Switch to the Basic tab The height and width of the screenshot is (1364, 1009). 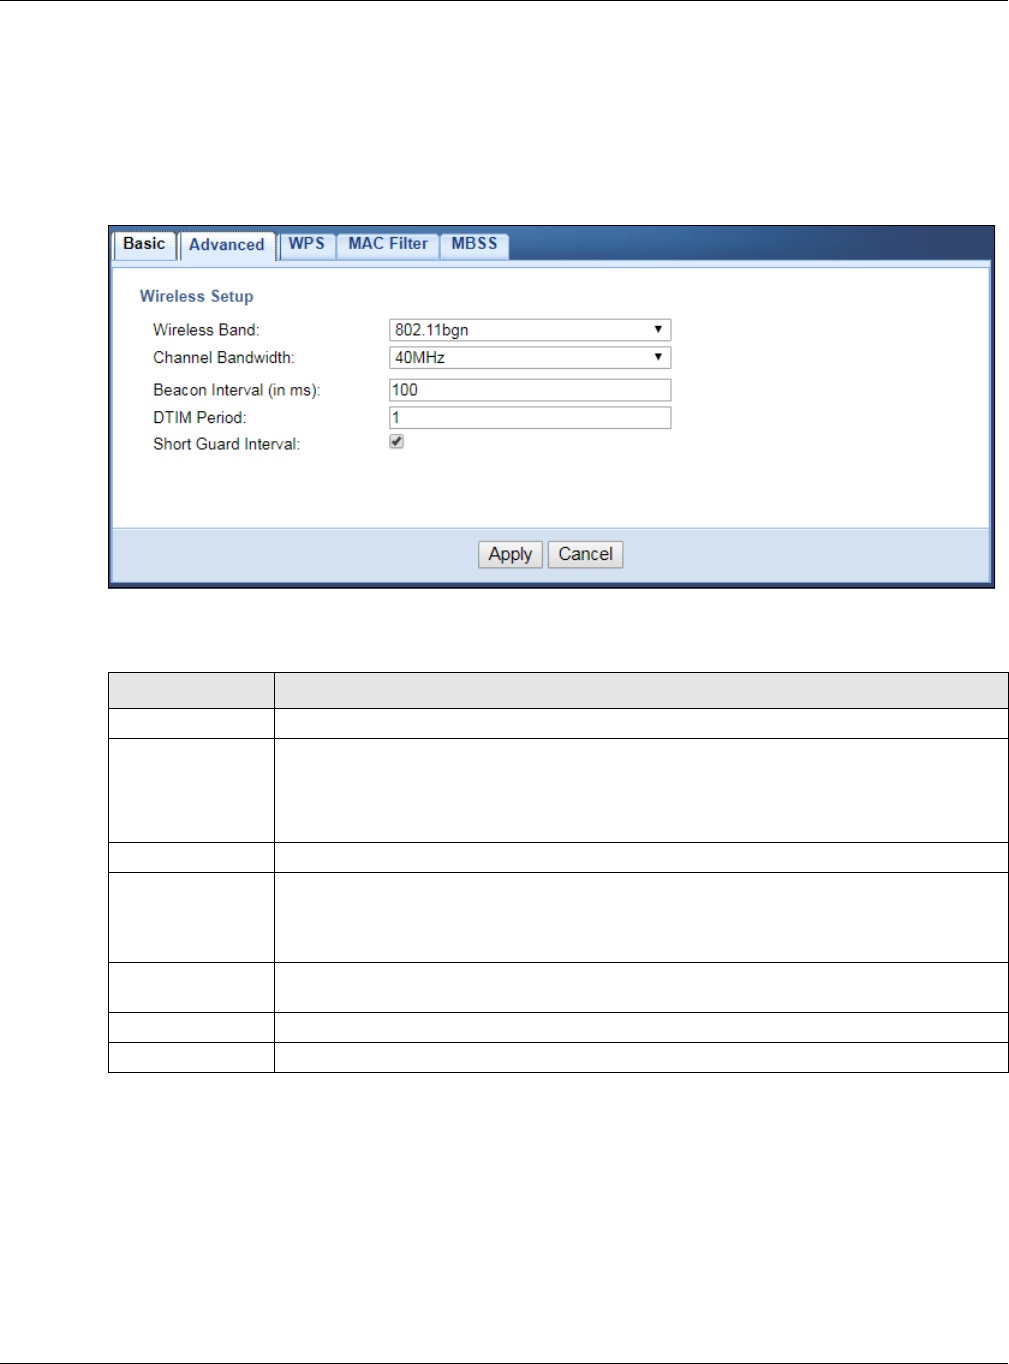coord(144,245)
